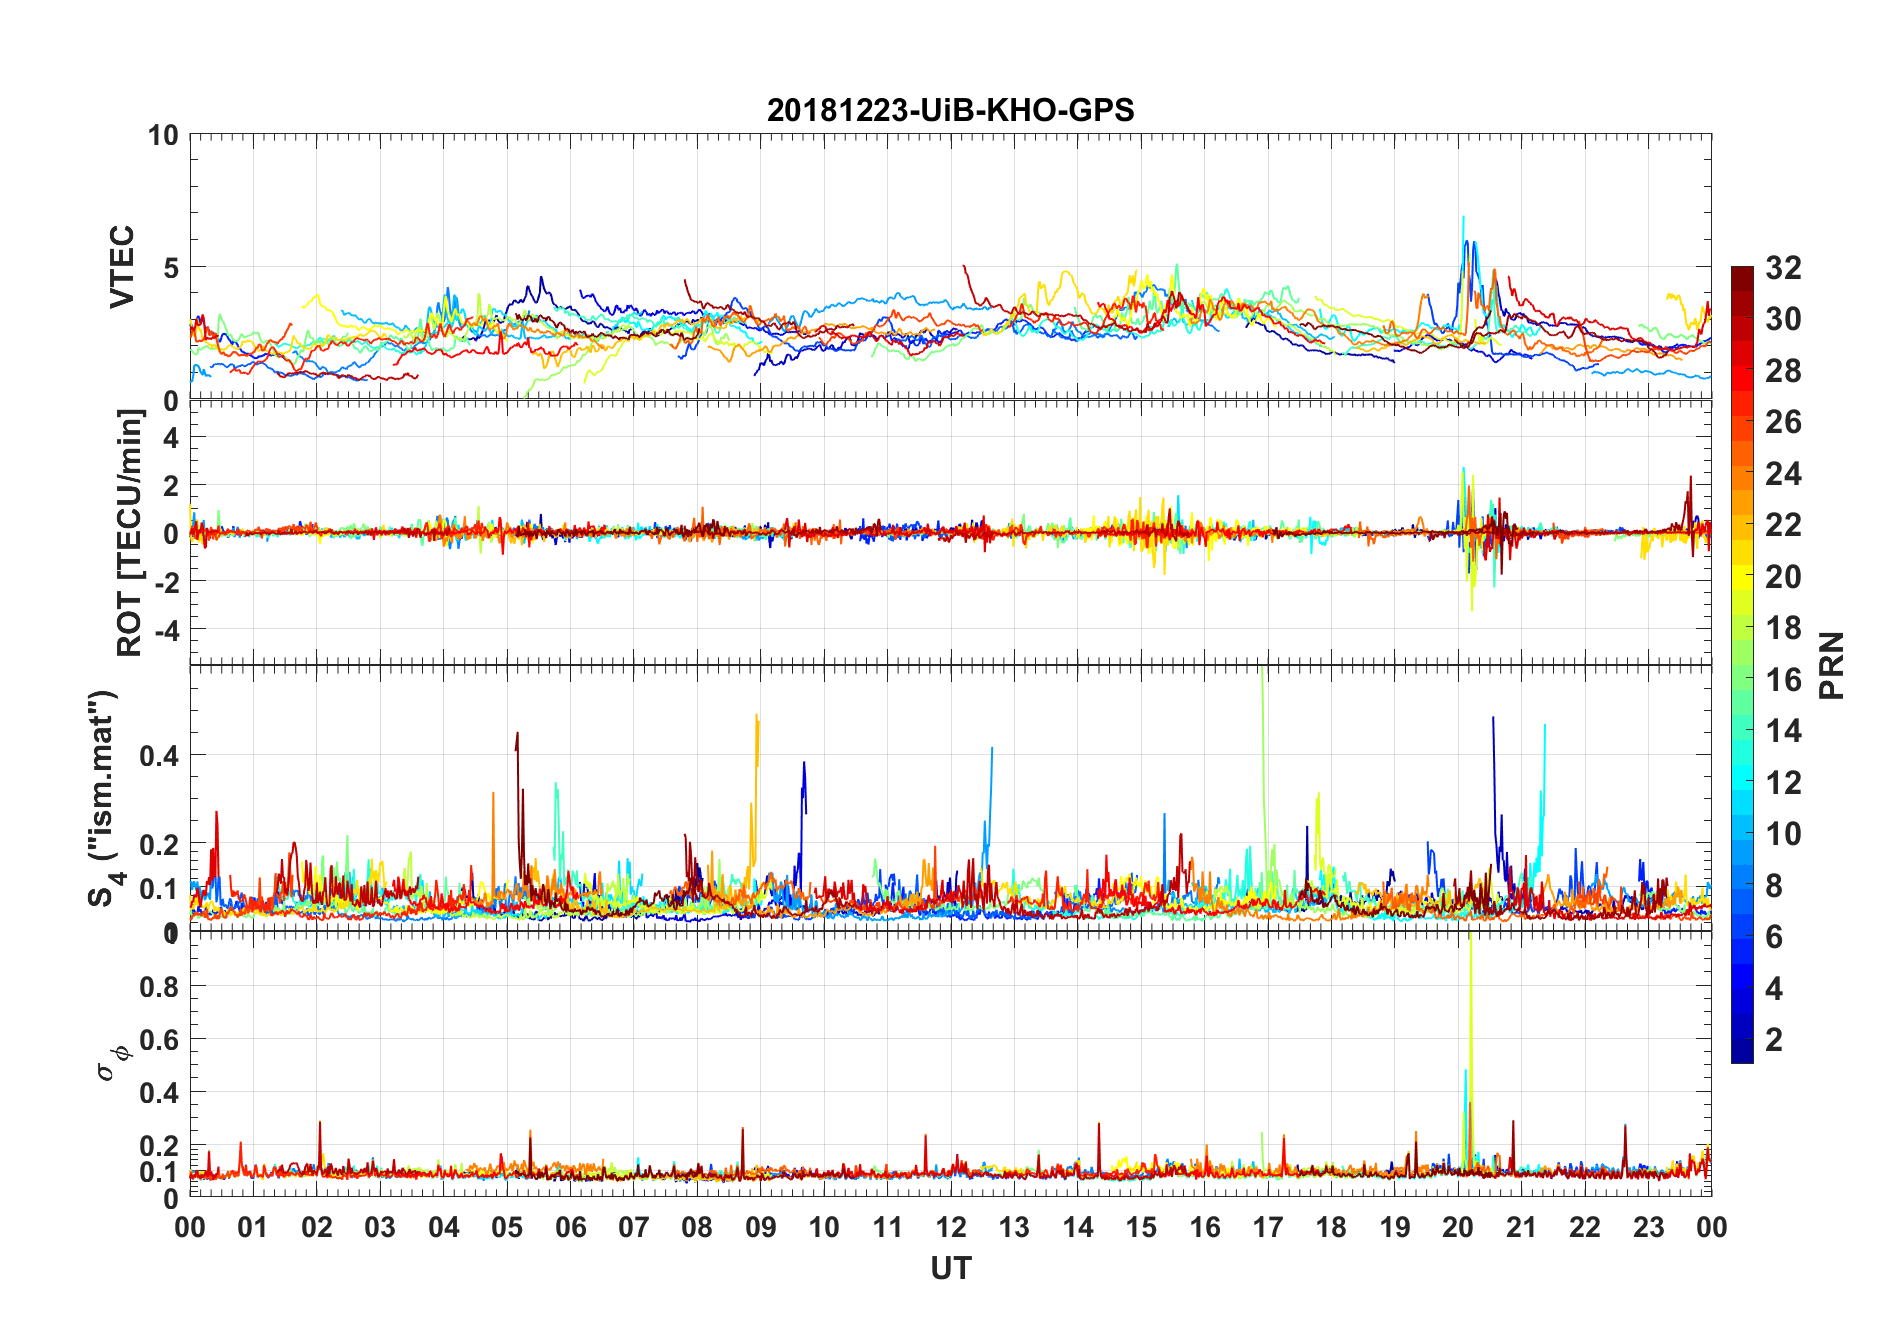Select x-axis hour tick 07
1902x1330 pixels.
pos(634,1227)
